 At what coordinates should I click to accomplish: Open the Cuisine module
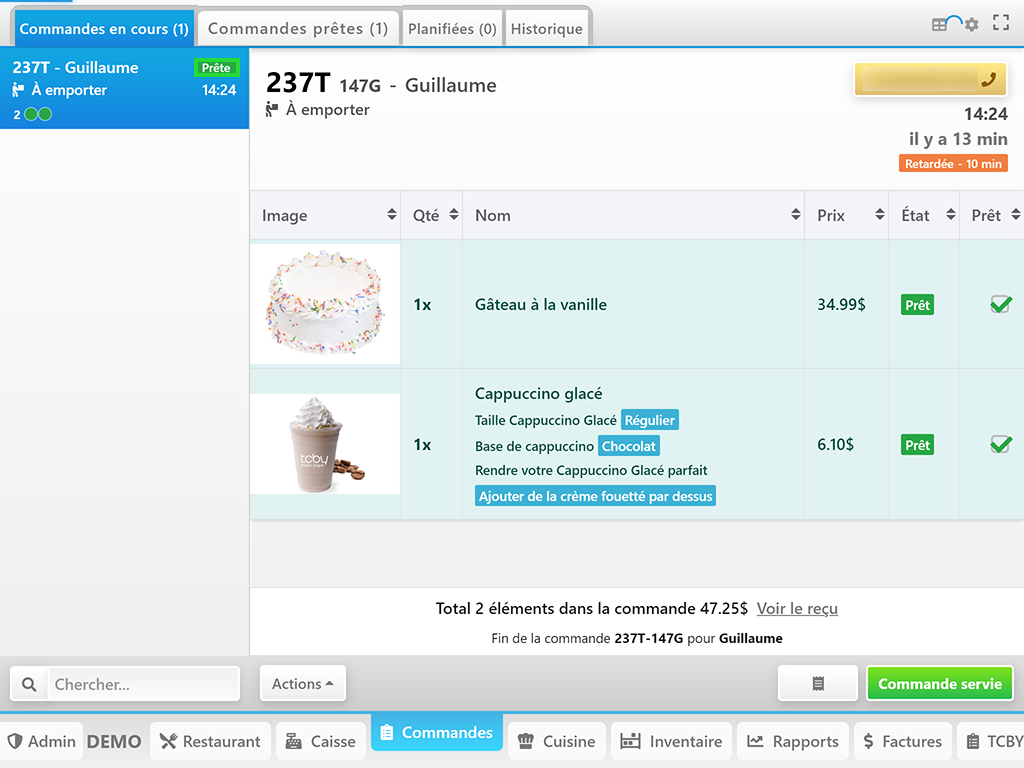[556, 741]
